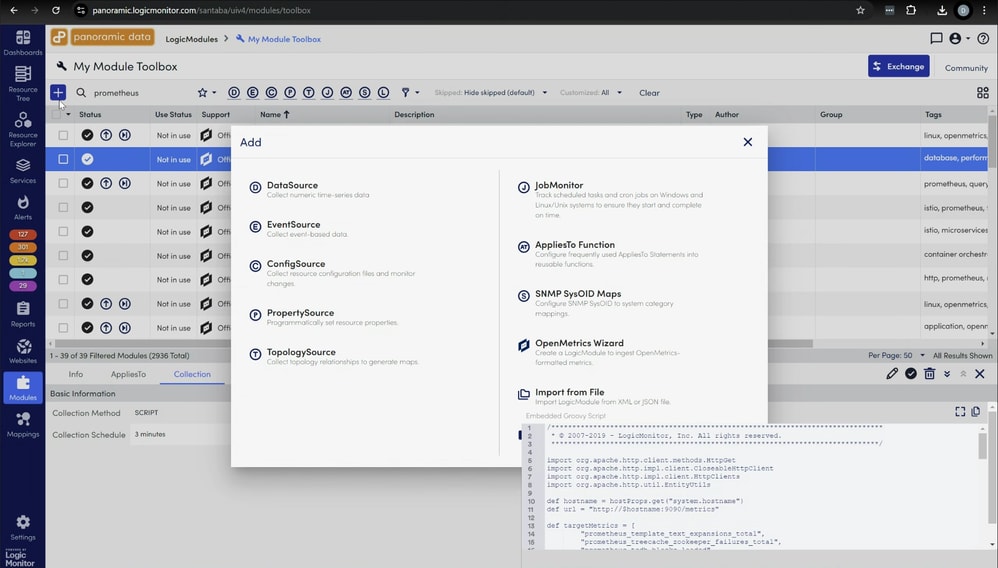The width and height of the screenshot is (998, 568).
Task: Click Clear to reset filters
Action: click(x=649, y=92)
